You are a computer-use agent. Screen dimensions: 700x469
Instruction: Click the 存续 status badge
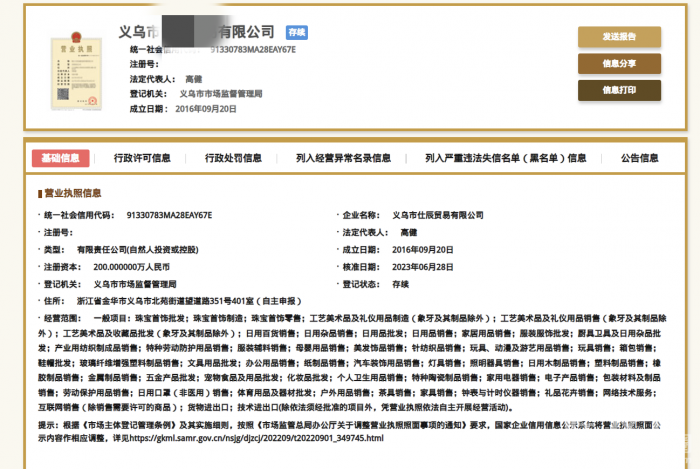(x=297, y=32)
